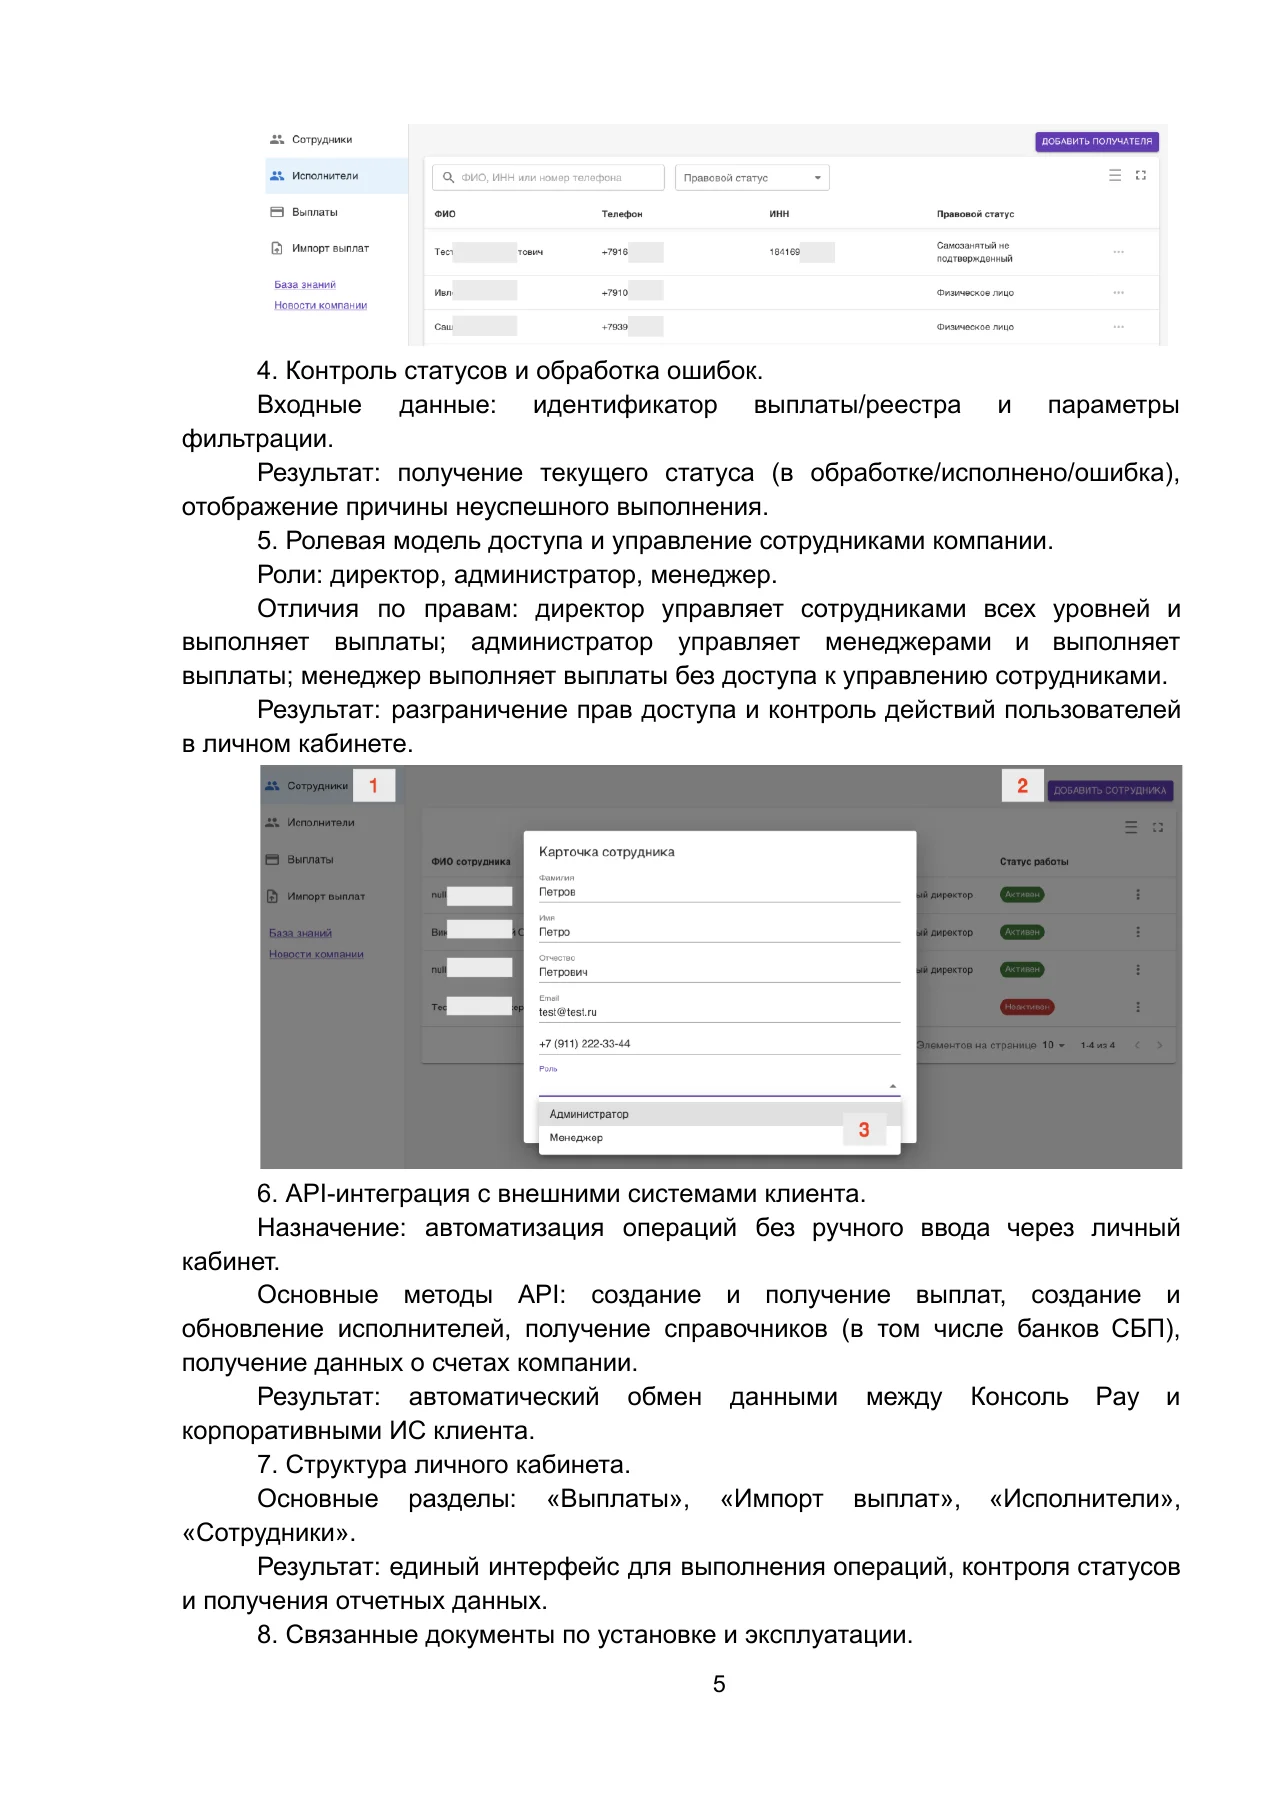
Task: Choose the Менеджер role option
Action: pos(719,1138)
